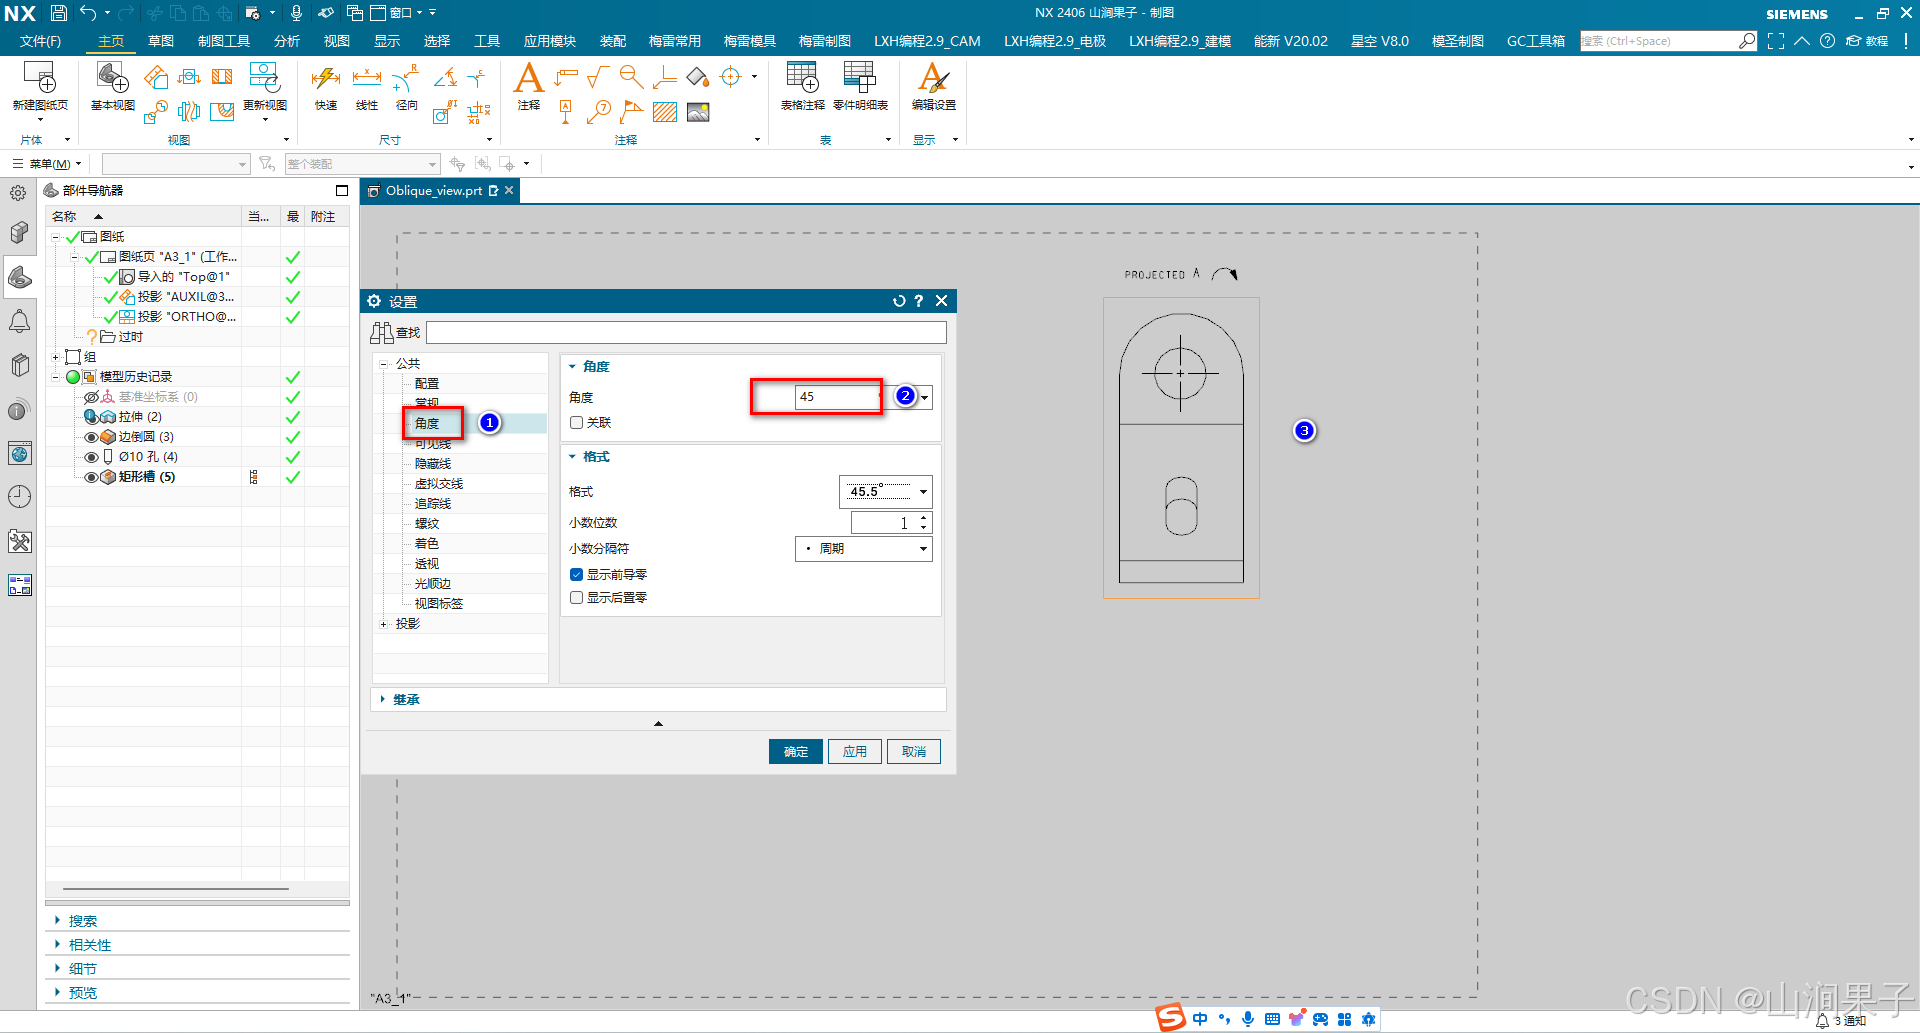Select the Linear dimension (线性) tool
The width and height of the screenshot is (1920, 1033).
point(367,87)
